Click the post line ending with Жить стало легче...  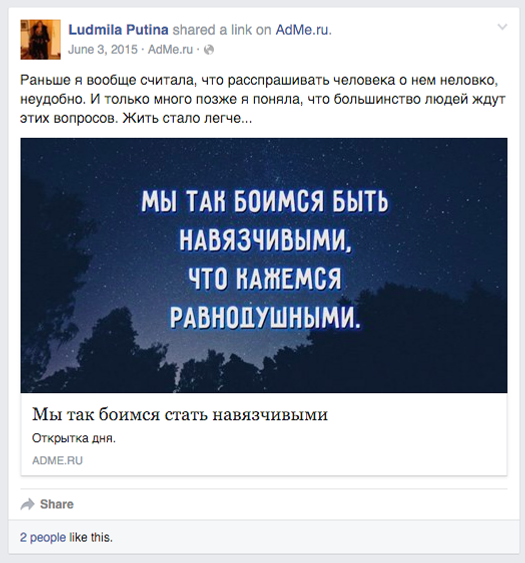[x=136, y=118]
